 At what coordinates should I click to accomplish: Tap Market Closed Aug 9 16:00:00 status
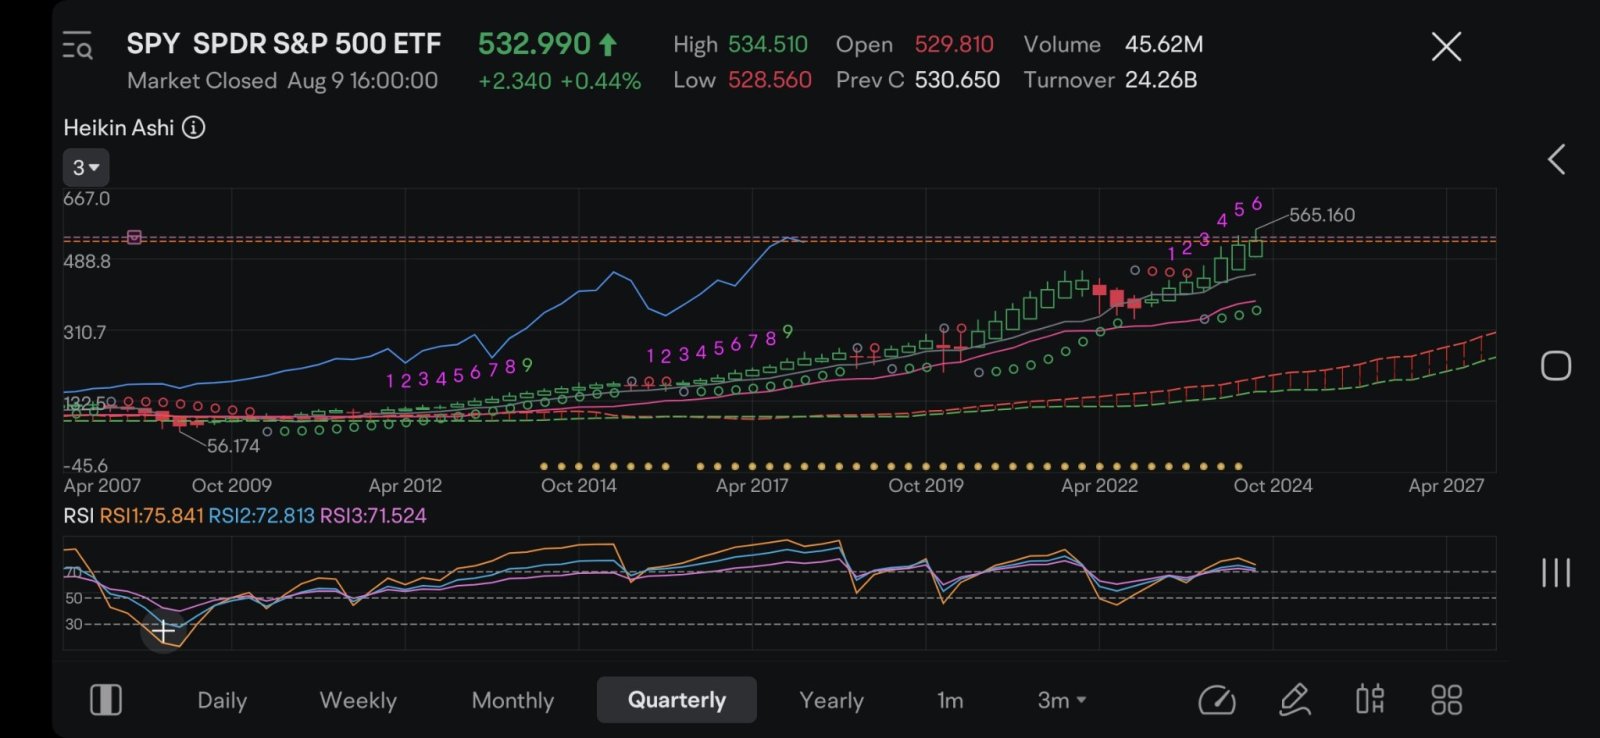[282, 81]
